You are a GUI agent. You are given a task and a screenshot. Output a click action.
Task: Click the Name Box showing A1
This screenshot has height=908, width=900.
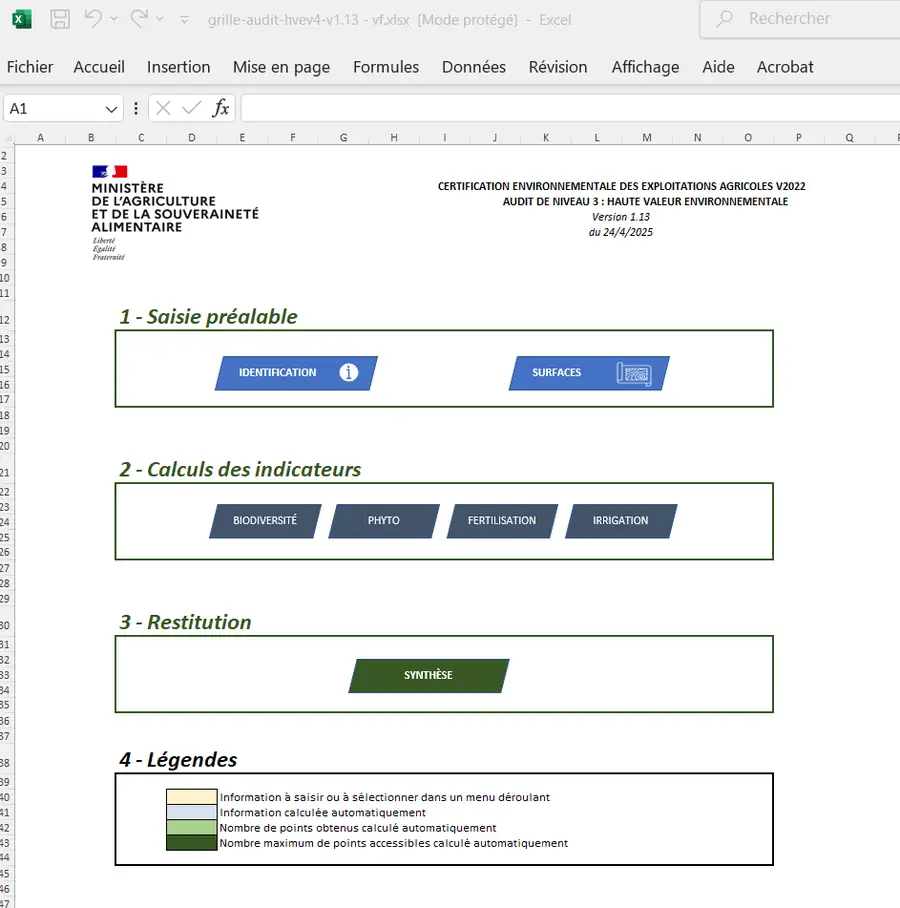coord(53,108)
